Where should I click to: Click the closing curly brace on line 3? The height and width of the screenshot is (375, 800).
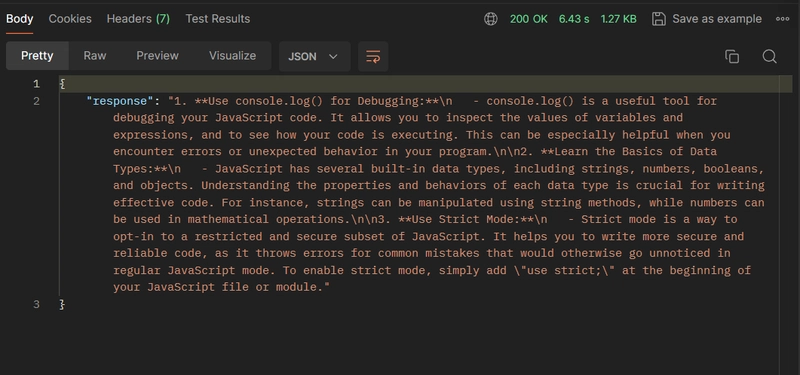(x=62, y=305)
